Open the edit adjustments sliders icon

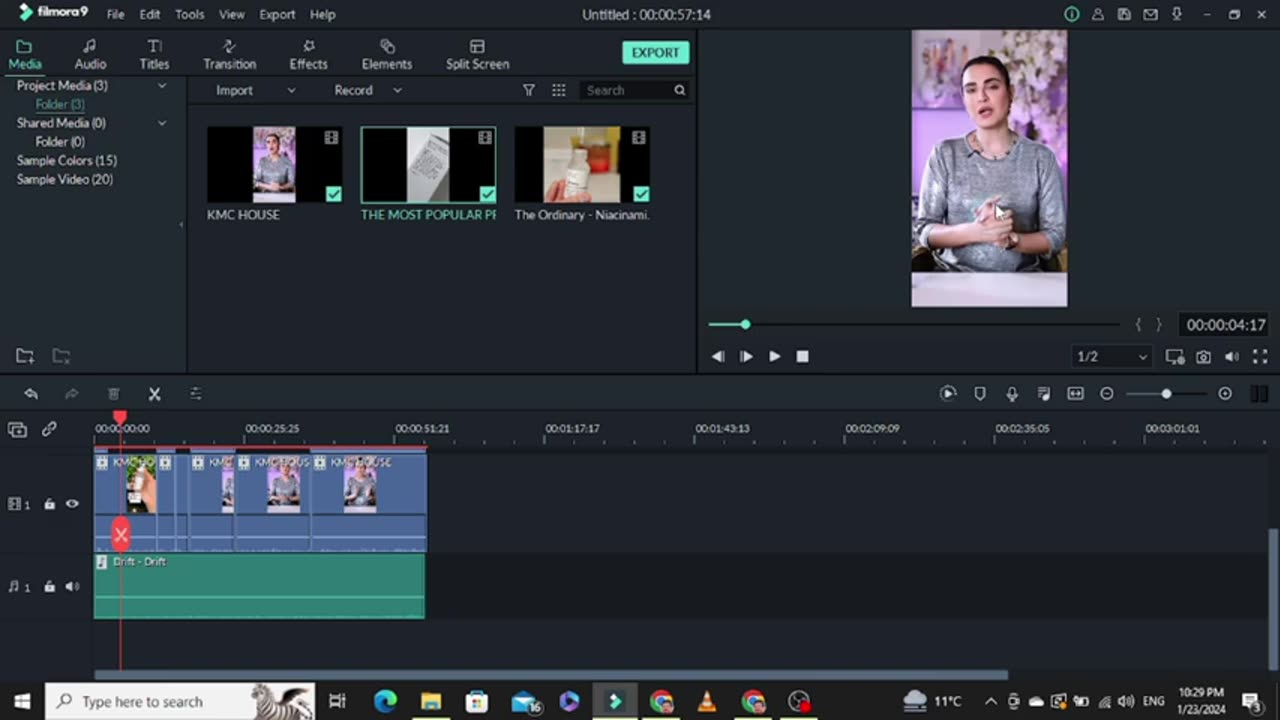tap(196, 394)
